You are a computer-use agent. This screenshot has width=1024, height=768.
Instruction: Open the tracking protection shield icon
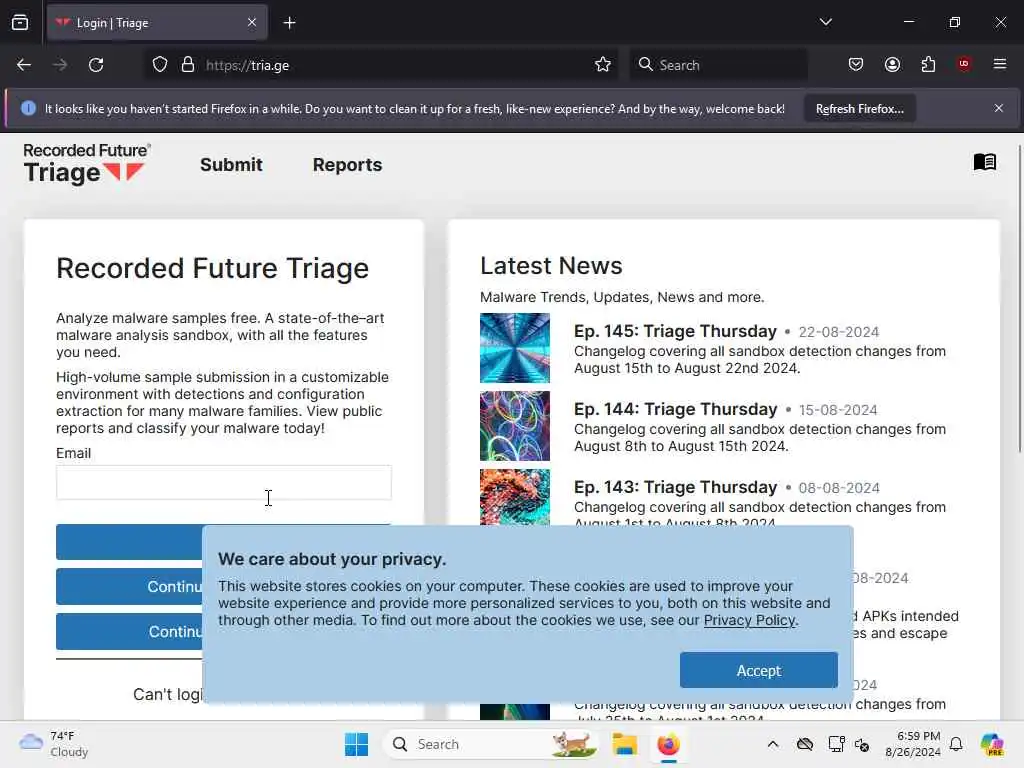click(160, 65)
